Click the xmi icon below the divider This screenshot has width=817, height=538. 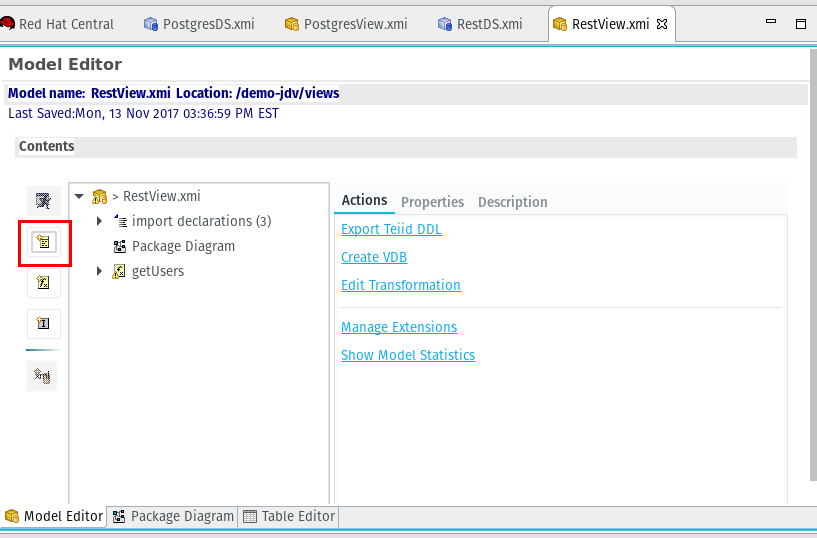42,376
